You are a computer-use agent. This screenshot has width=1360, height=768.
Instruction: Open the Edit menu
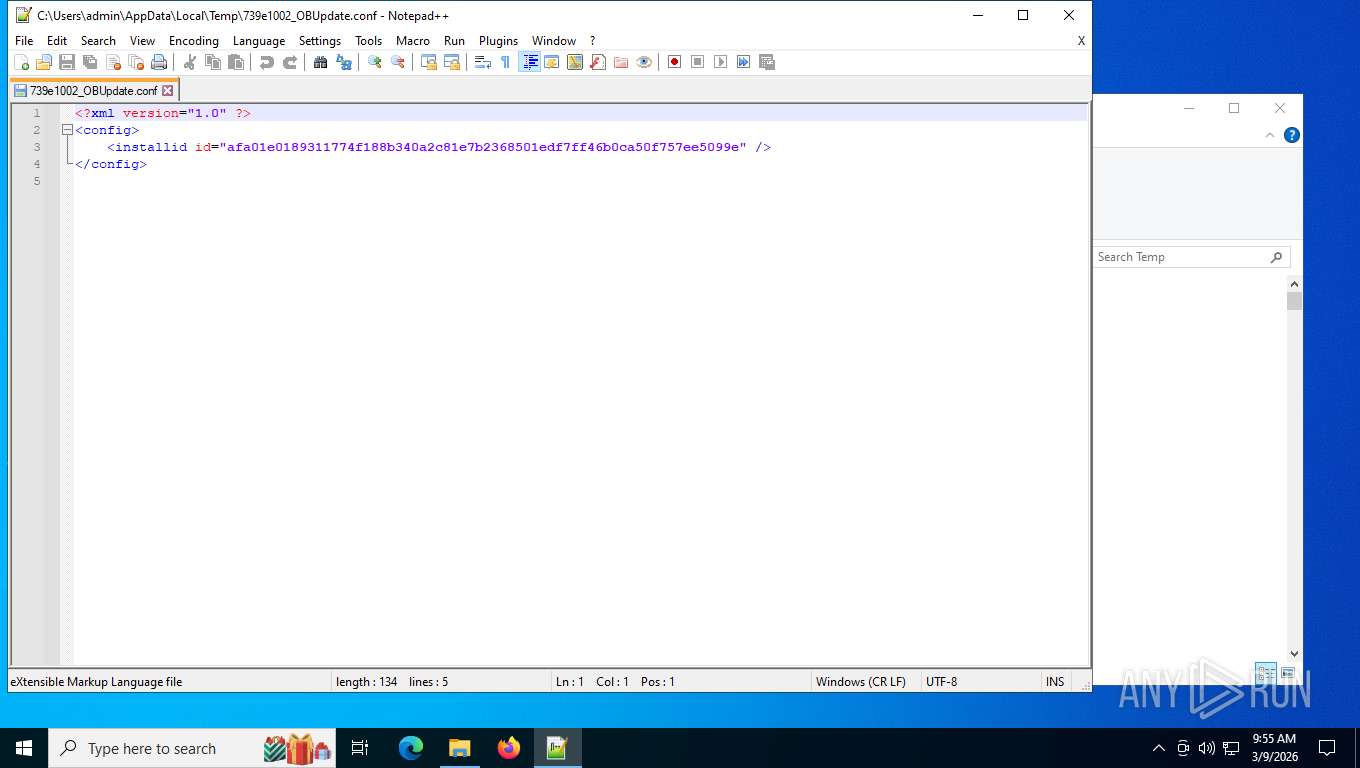click(57, 41)
